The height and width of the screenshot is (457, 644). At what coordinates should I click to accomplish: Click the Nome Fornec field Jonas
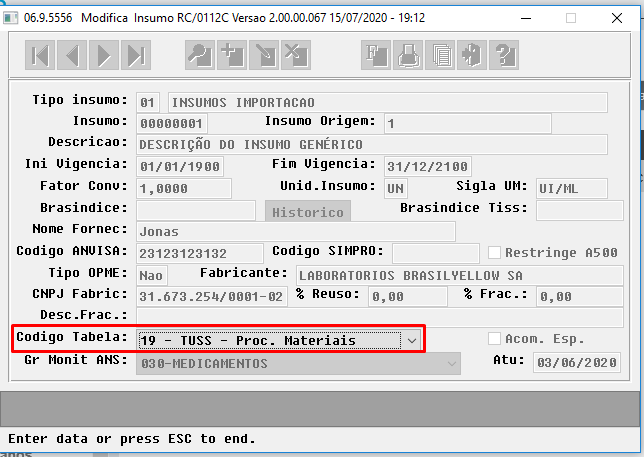coord(296,232)
